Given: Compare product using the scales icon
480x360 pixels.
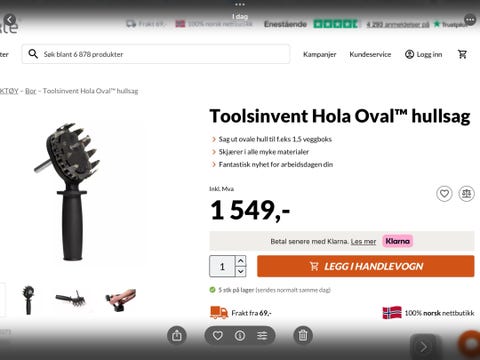Looking at the screenshot, I should (466, 194).
